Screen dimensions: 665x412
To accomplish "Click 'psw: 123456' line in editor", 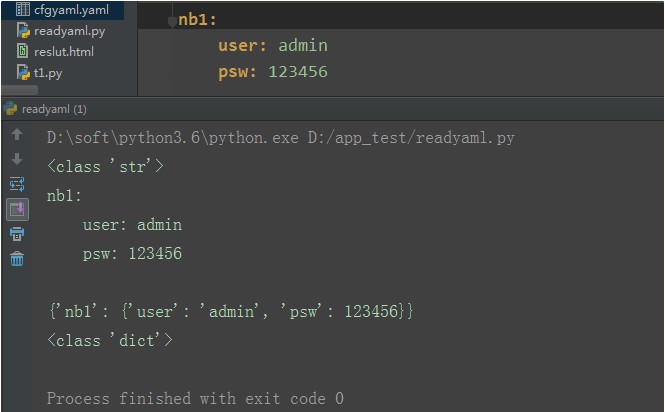I will 273,72.
